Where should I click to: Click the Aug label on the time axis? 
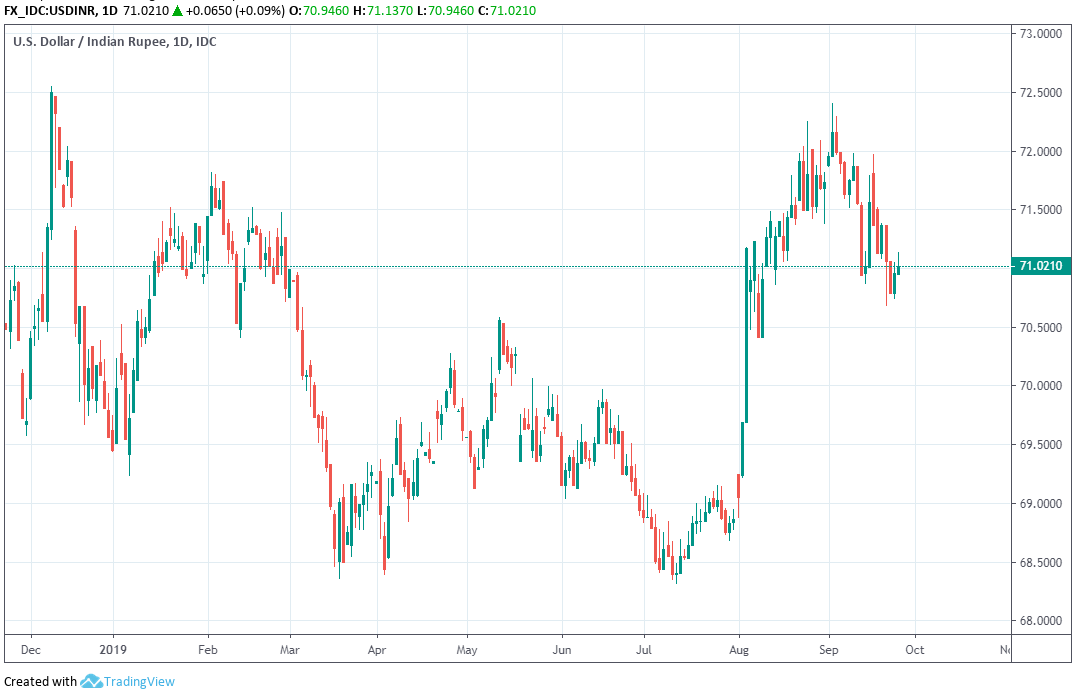pyautogui.click(x=740, y=649)
